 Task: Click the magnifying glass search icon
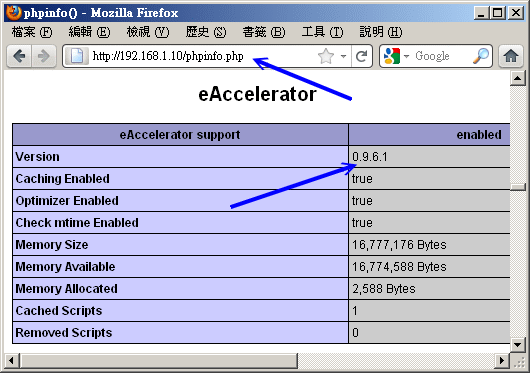pos(481,56)
